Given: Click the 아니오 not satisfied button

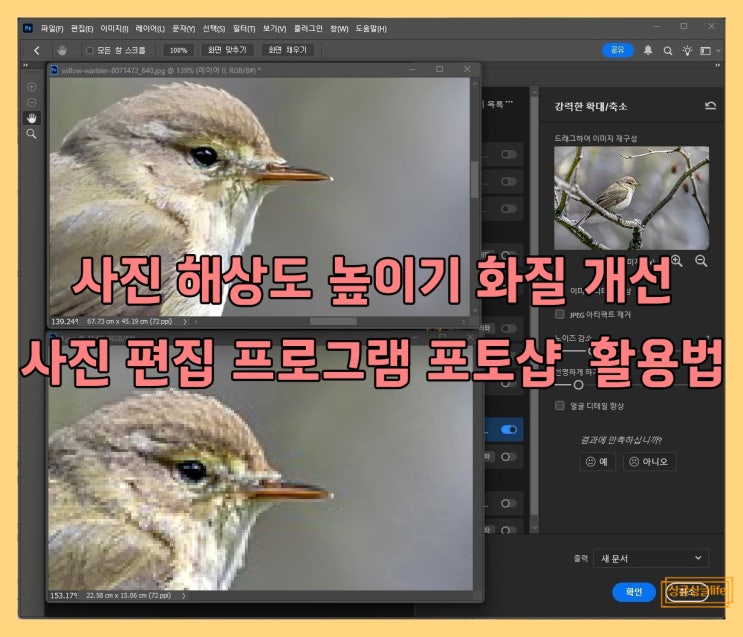Looking at the screenshot, I should click(x=649, y=461).
